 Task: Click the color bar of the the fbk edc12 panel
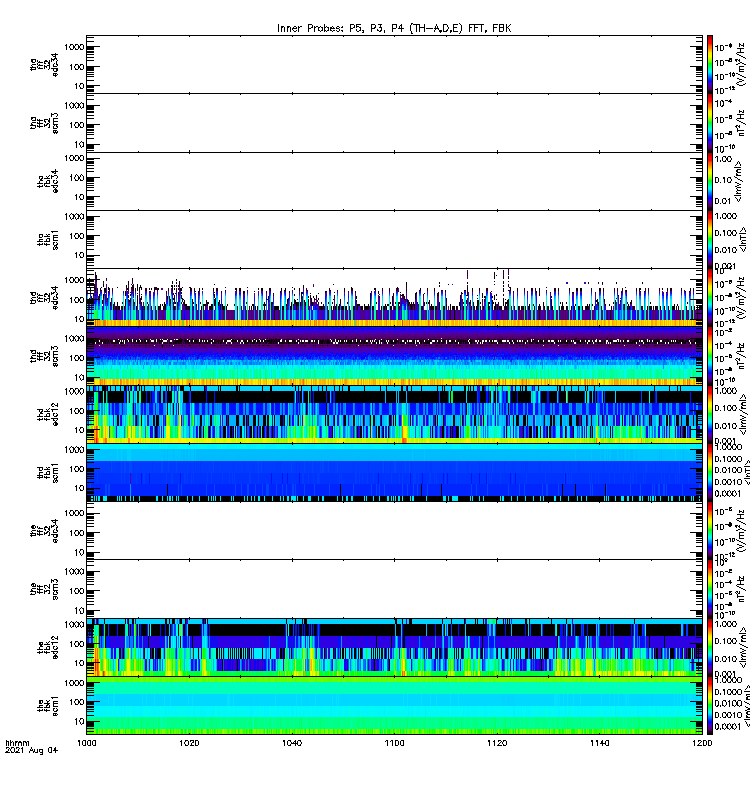(710, 647)
